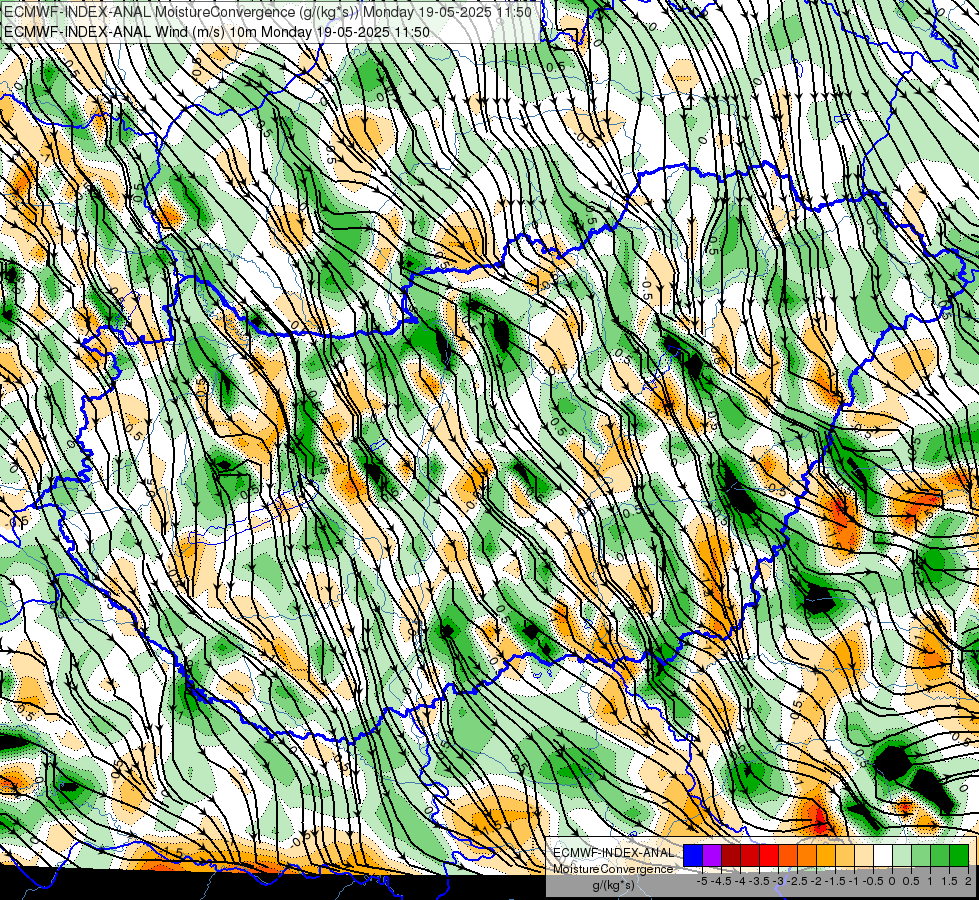Select the legend scale value -1.5
Screen dimensions: 979x900
pos(835,881)
